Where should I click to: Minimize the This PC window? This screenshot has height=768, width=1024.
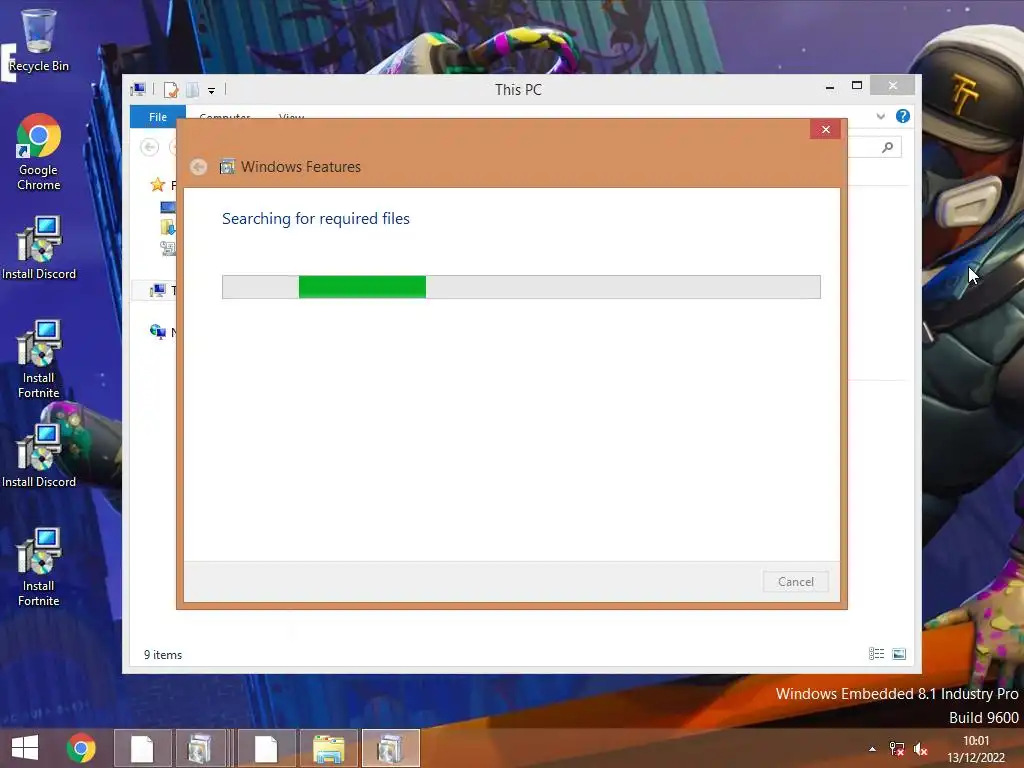coord(829,87)
